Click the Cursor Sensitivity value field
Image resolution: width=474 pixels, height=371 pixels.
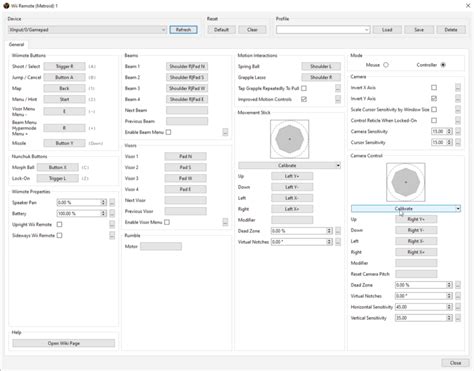tap(439, 142)
